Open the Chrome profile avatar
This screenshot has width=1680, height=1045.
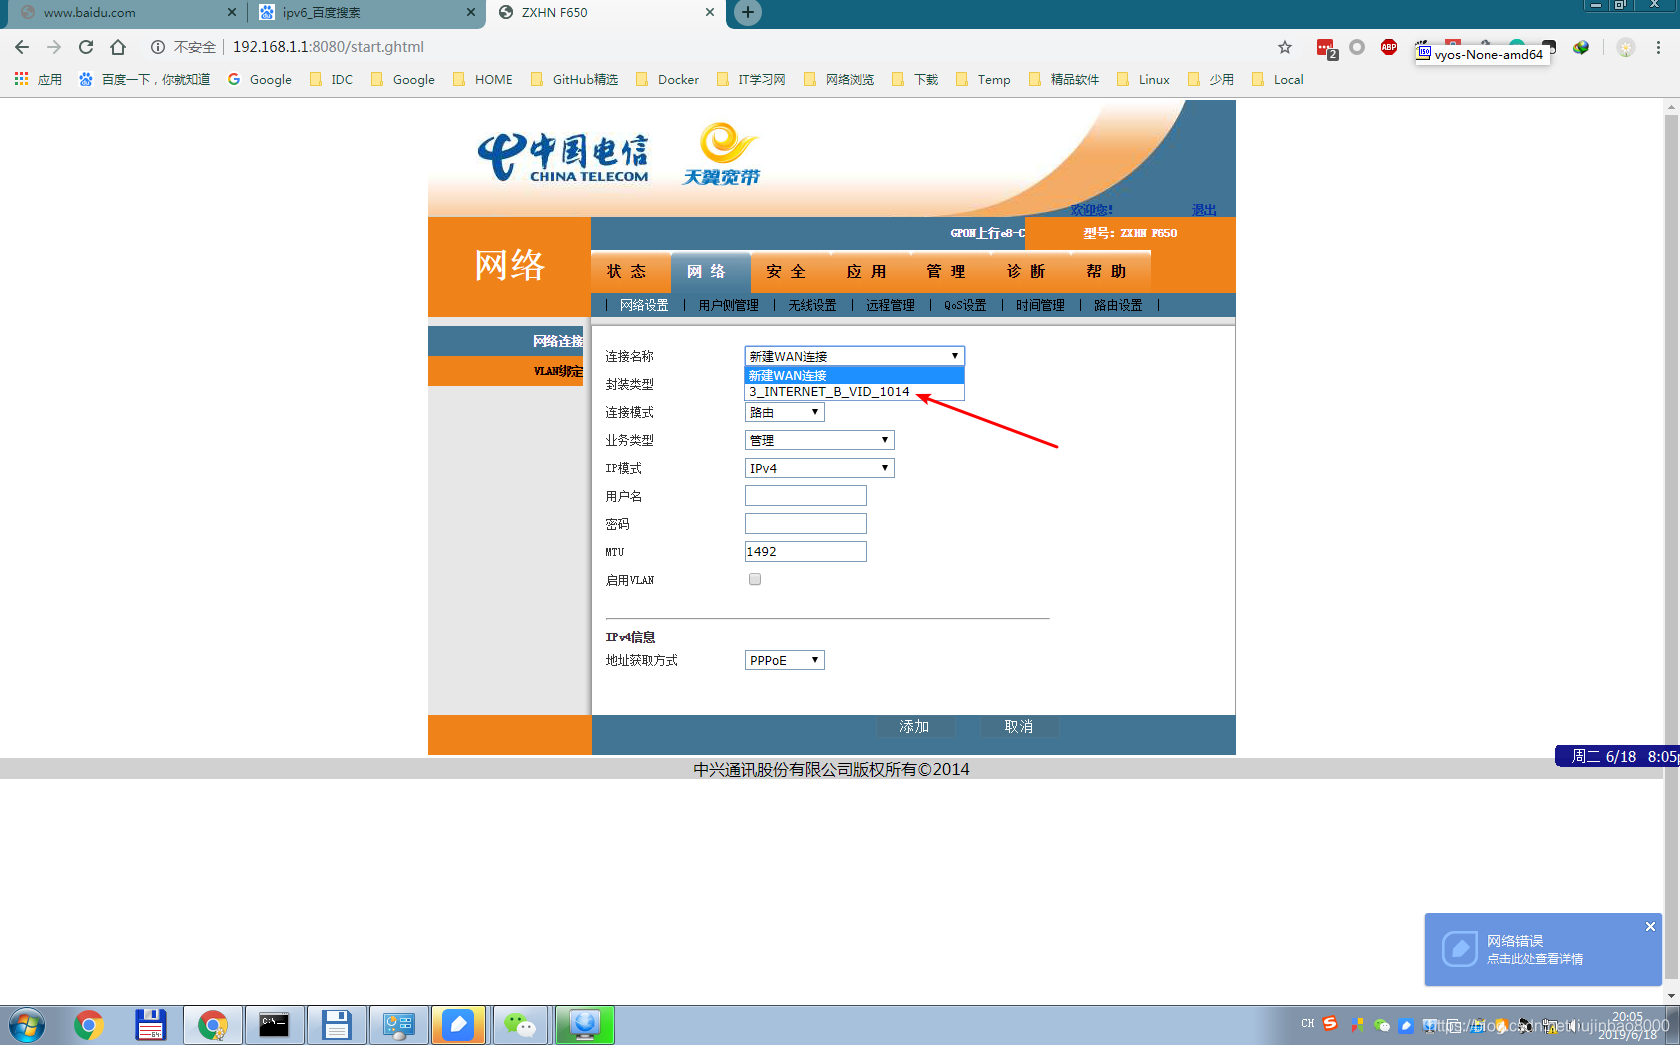[1626, 47]
